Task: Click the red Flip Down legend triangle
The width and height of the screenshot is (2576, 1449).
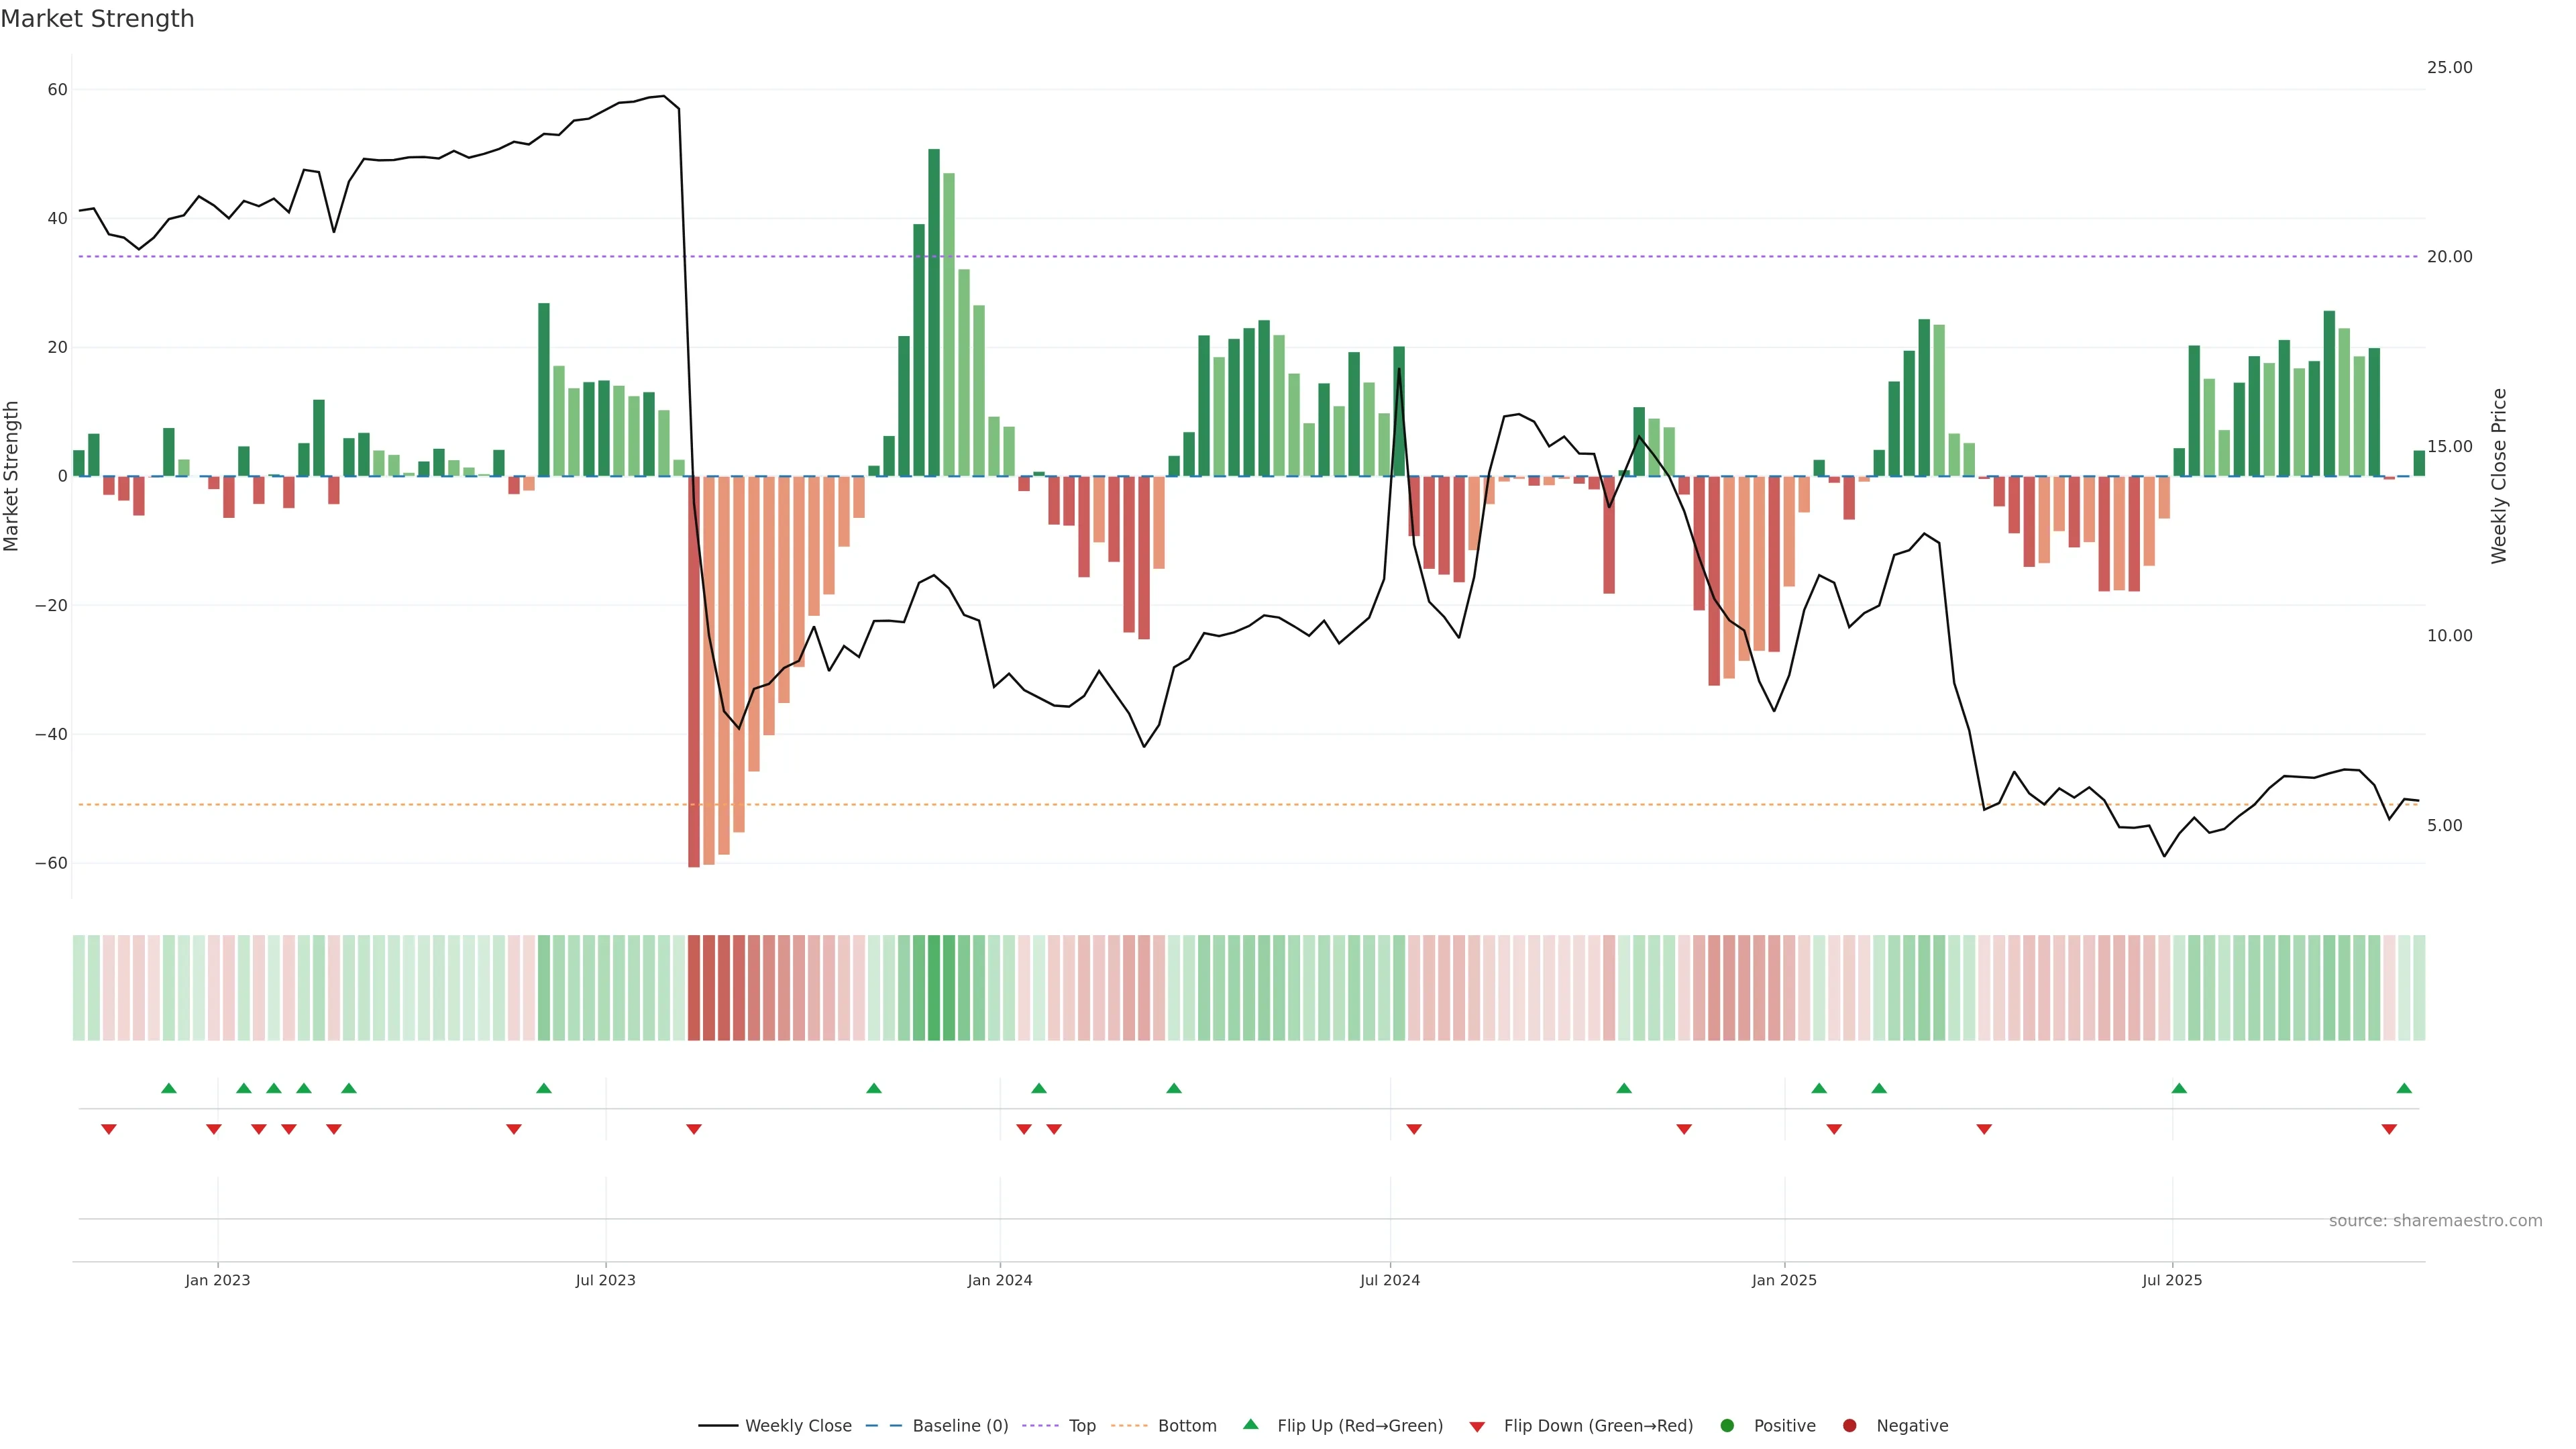Action: coord(1477,1427)
